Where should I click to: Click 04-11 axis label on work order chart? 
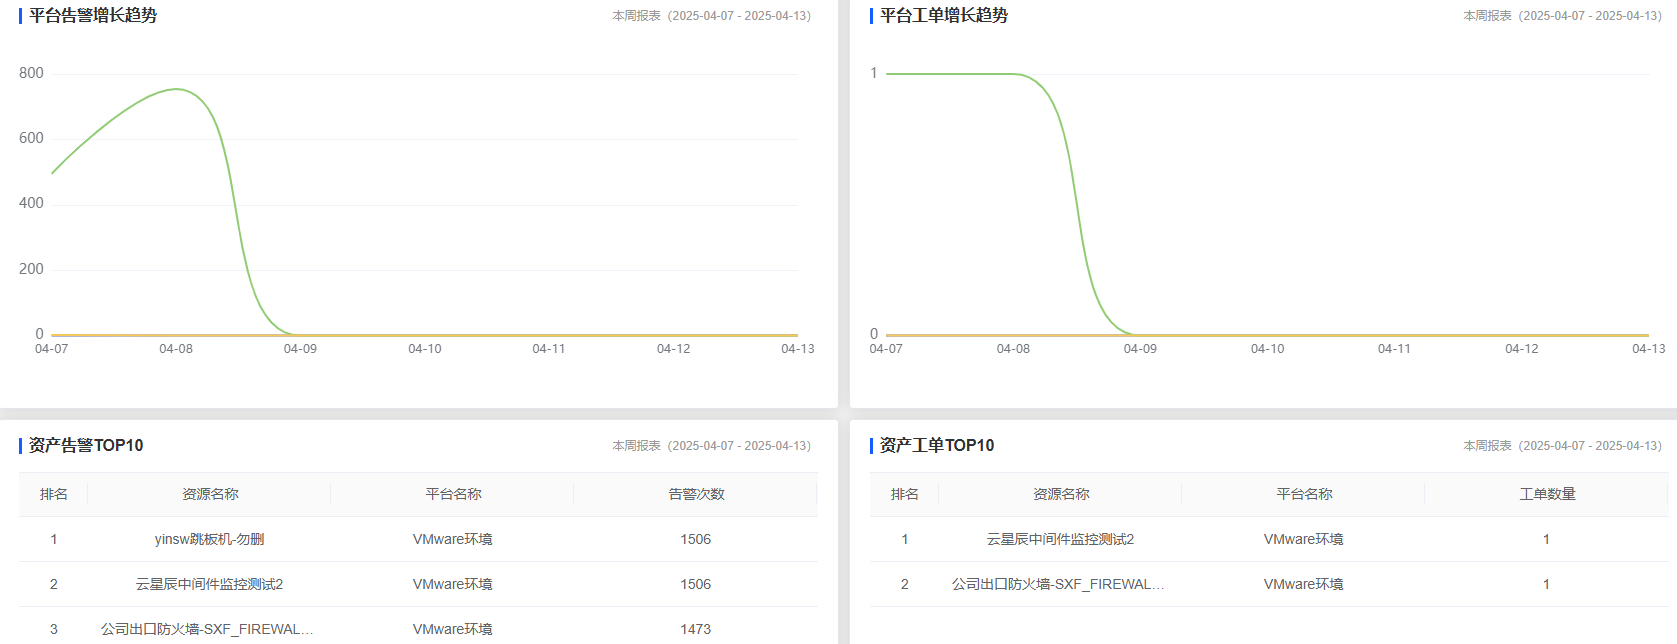(1394, 349)
